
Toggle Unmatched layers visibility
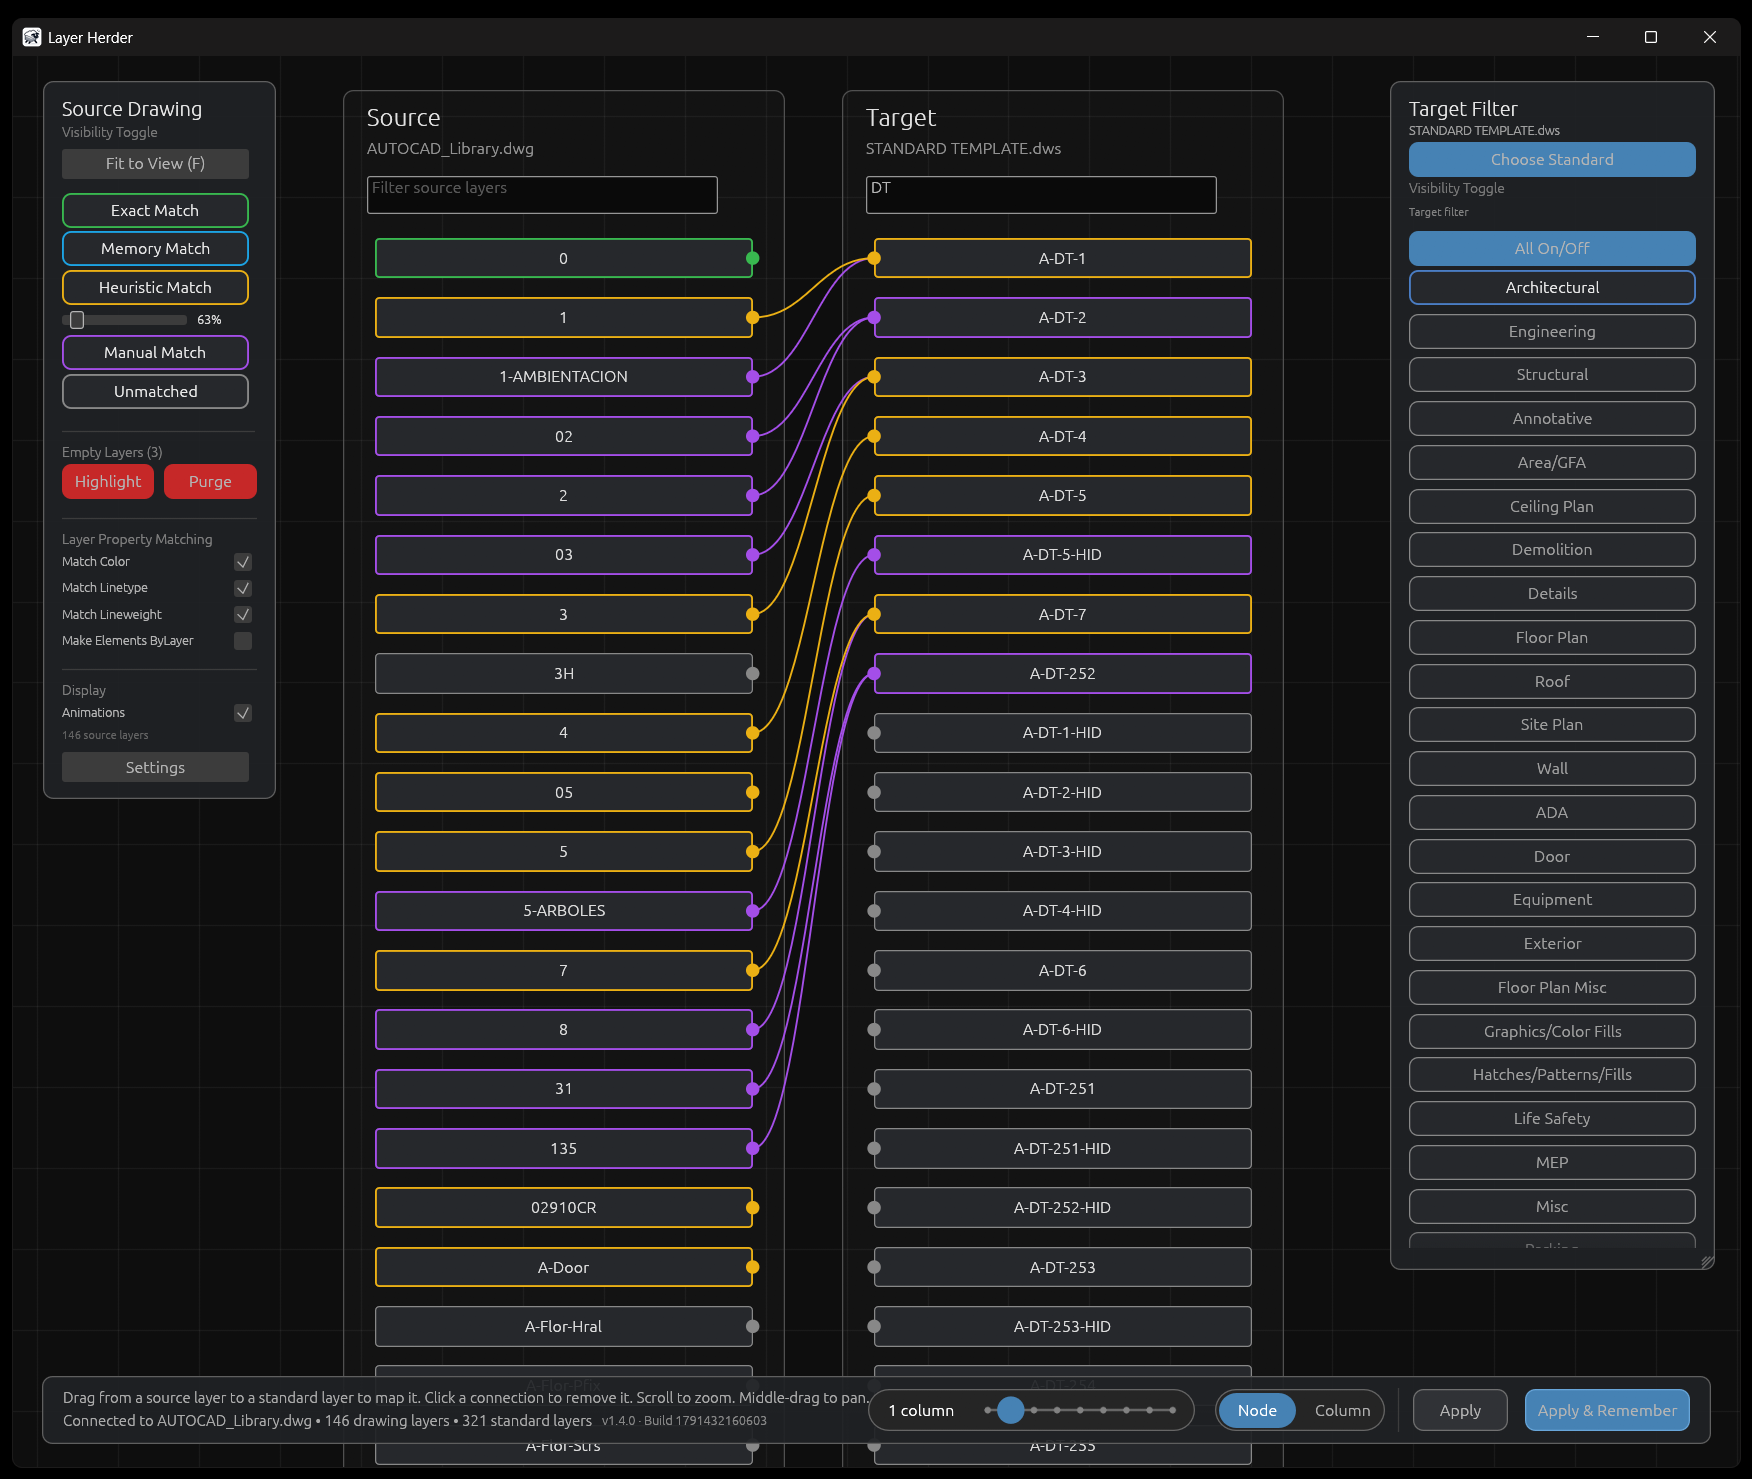pos(155,391)
